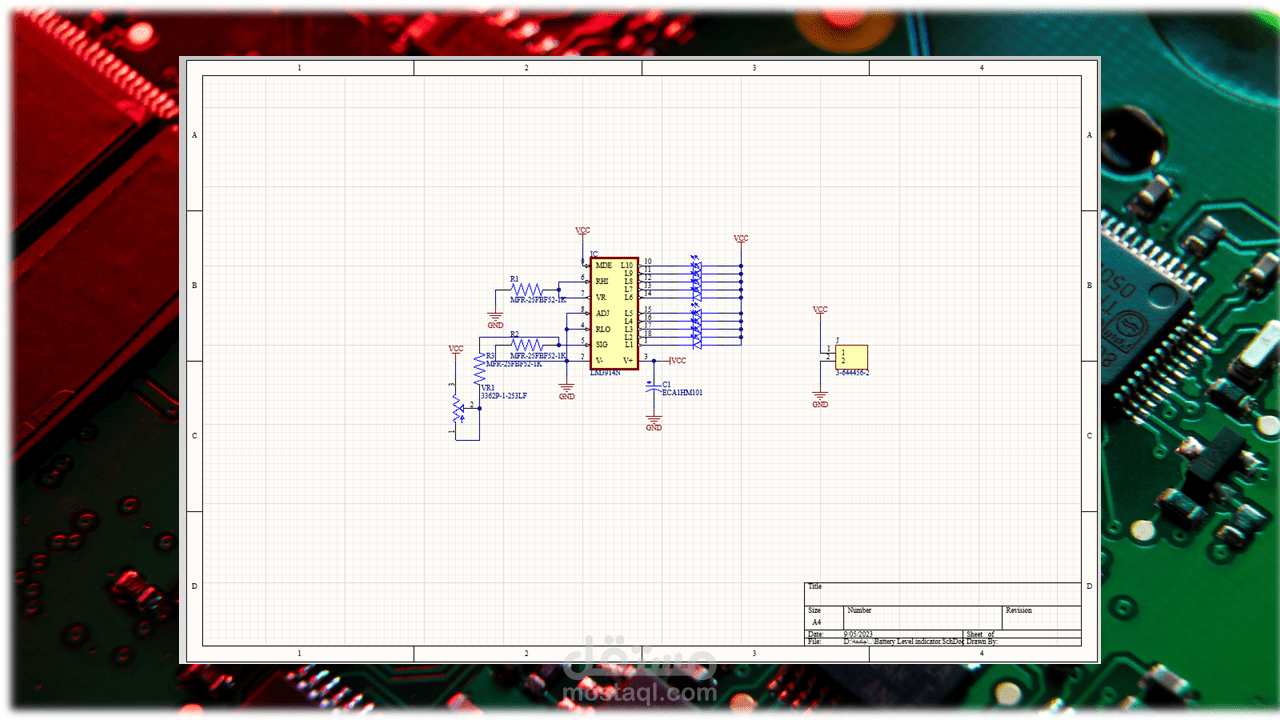This screenshot has width=1280, height=720.
Task: Click the MDE pin label on the IC
Action: (x=603, y=265)
